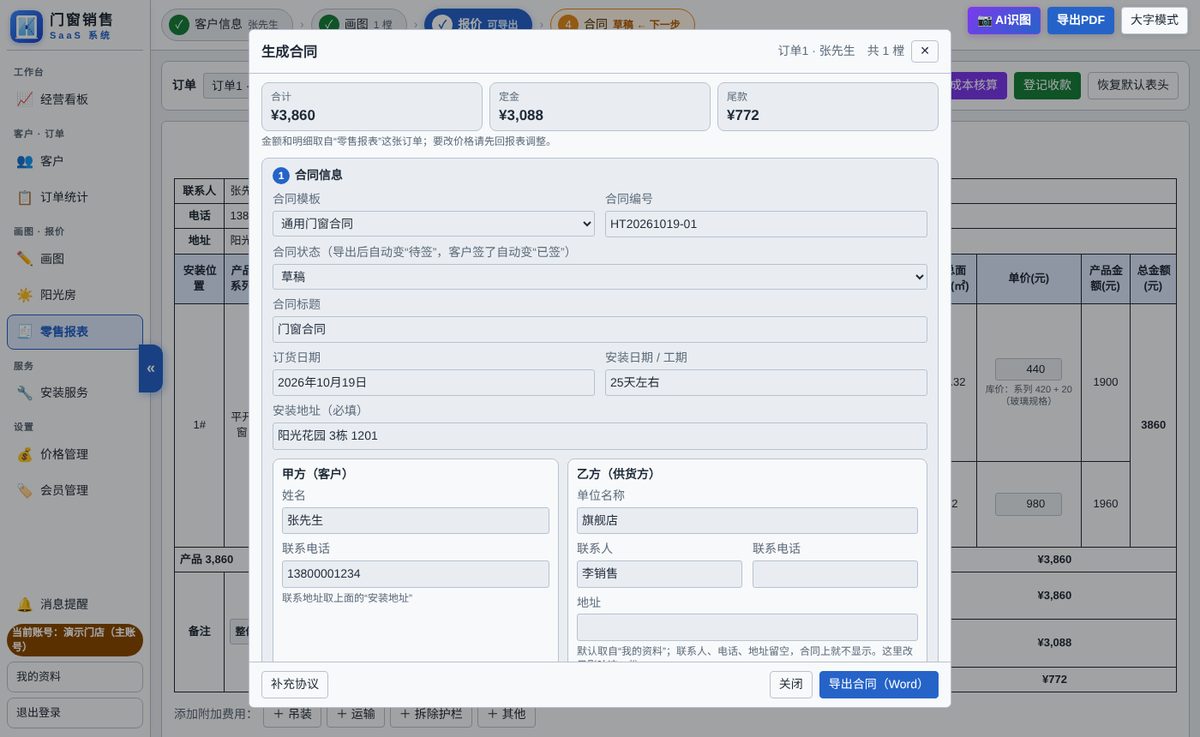Open 经营看板 dashboard icon in sidebar

pos(25,99)
